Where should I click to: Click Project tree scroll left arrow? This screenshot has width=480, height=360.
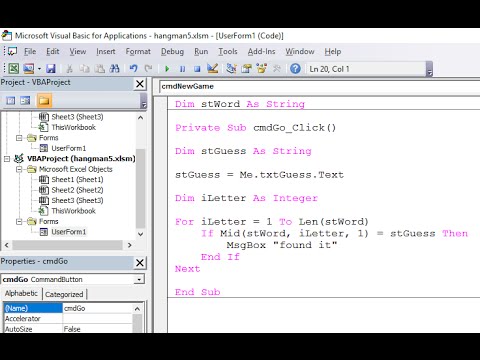[7, 245]
